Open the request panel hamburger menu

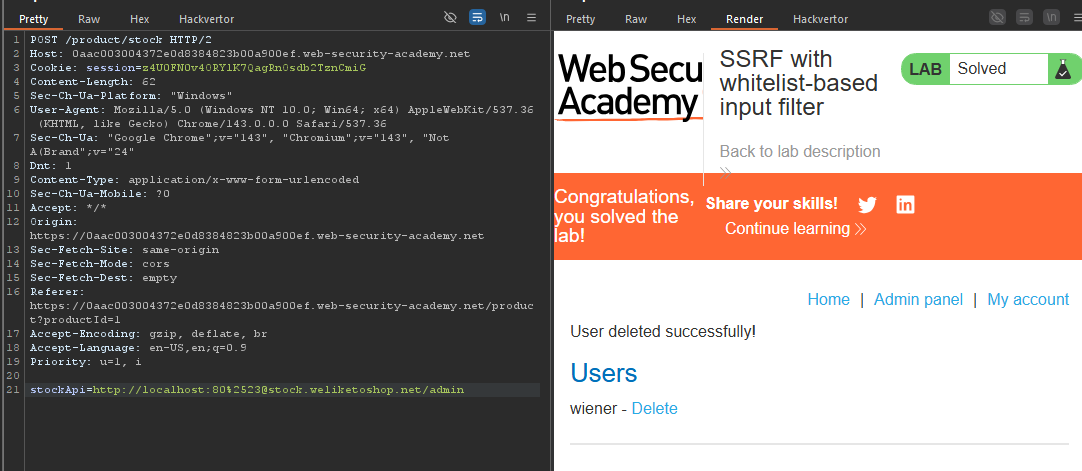531,18
